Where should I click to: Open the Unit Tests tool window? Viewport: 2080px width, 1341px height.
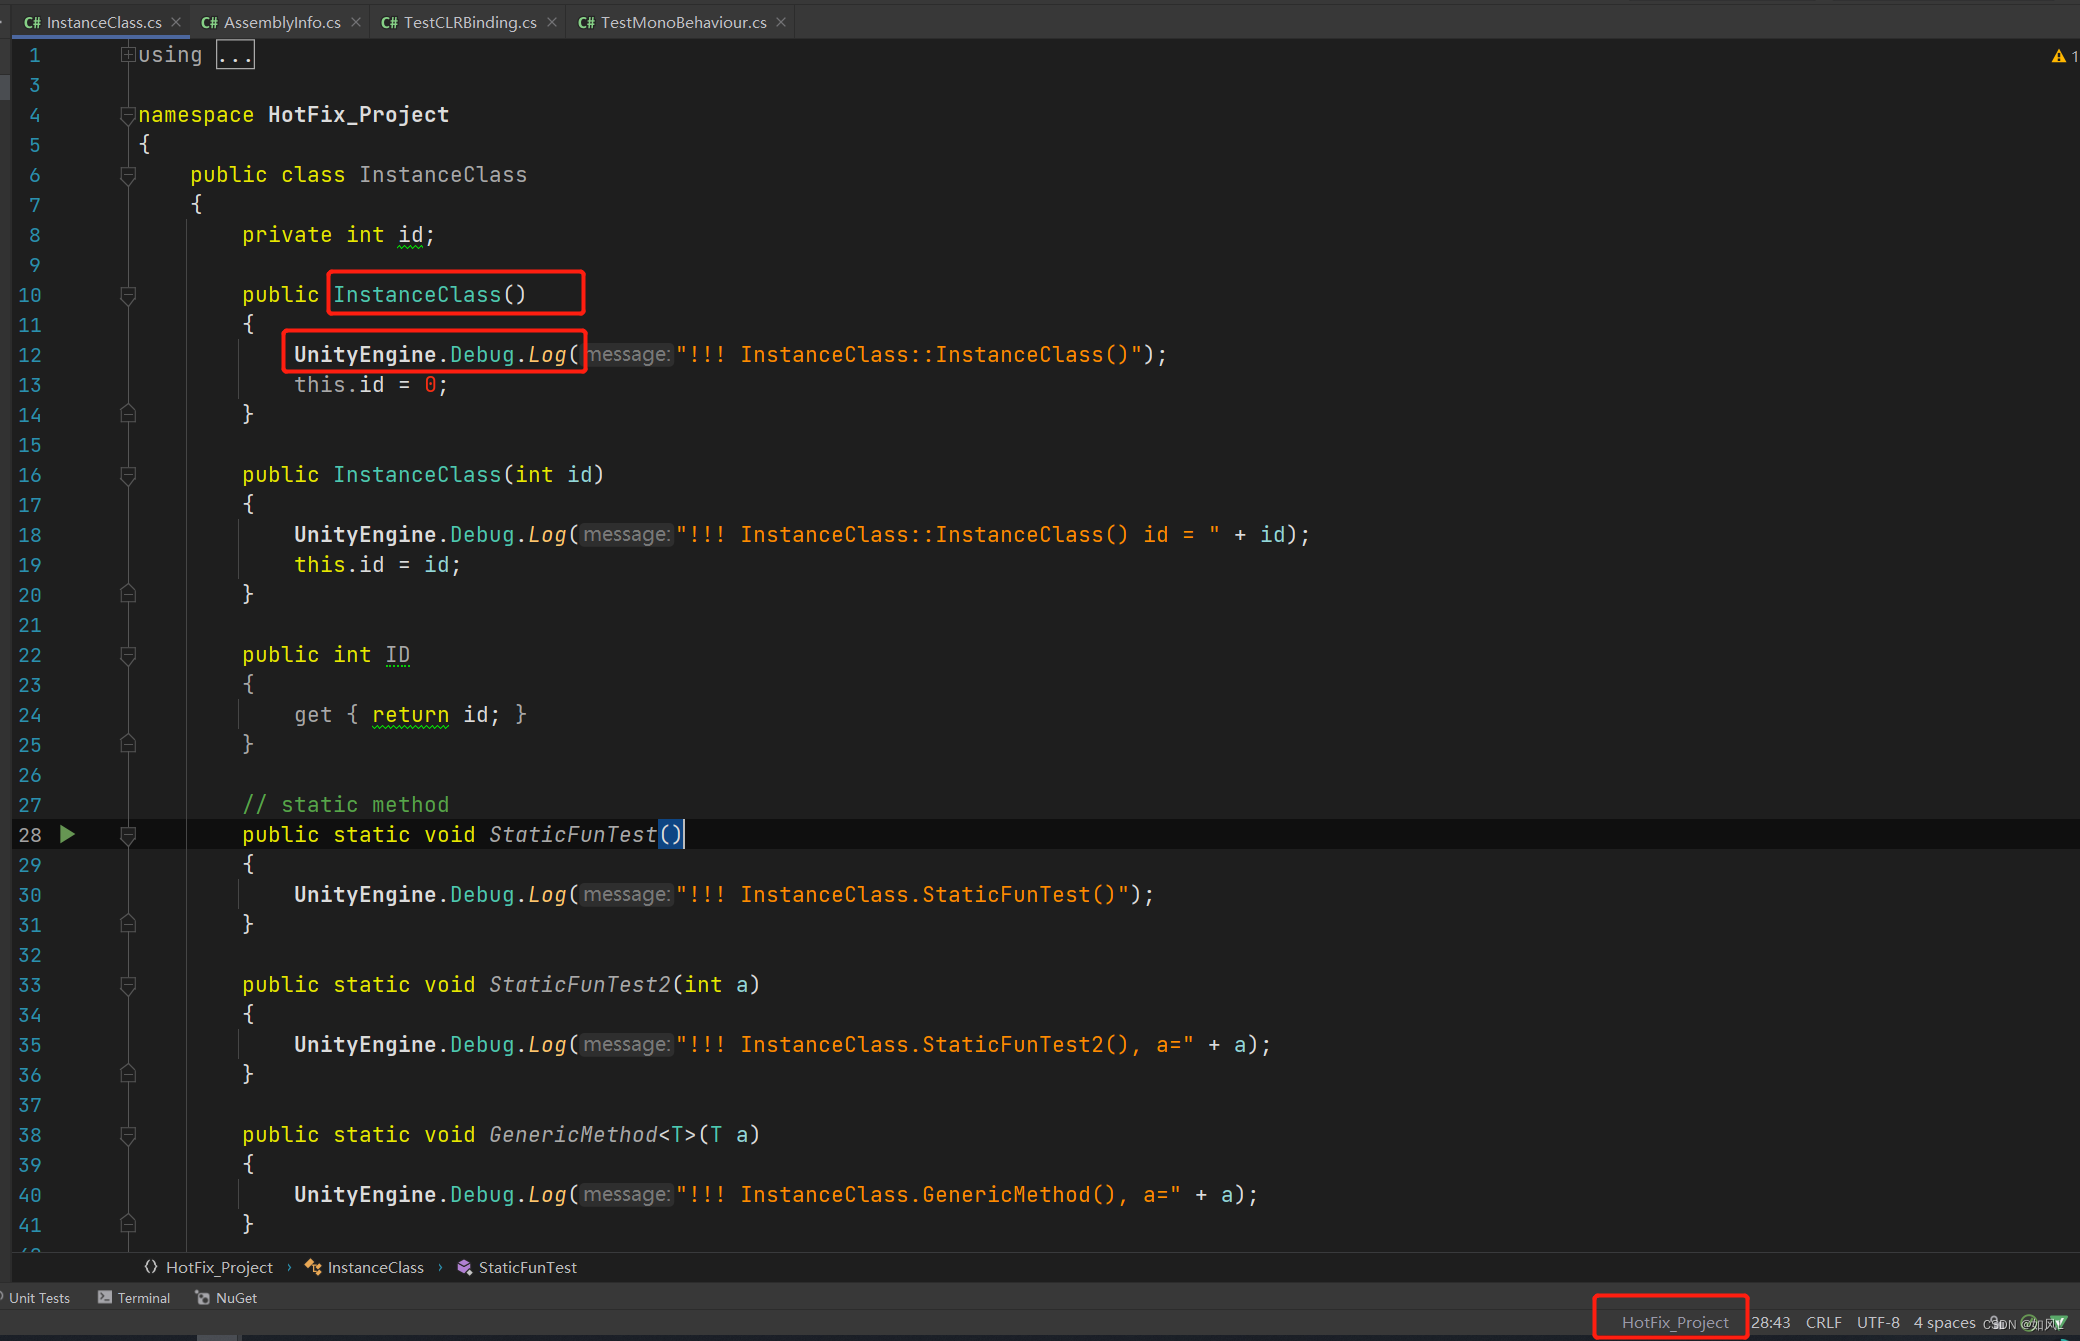tap(36, 1298)
